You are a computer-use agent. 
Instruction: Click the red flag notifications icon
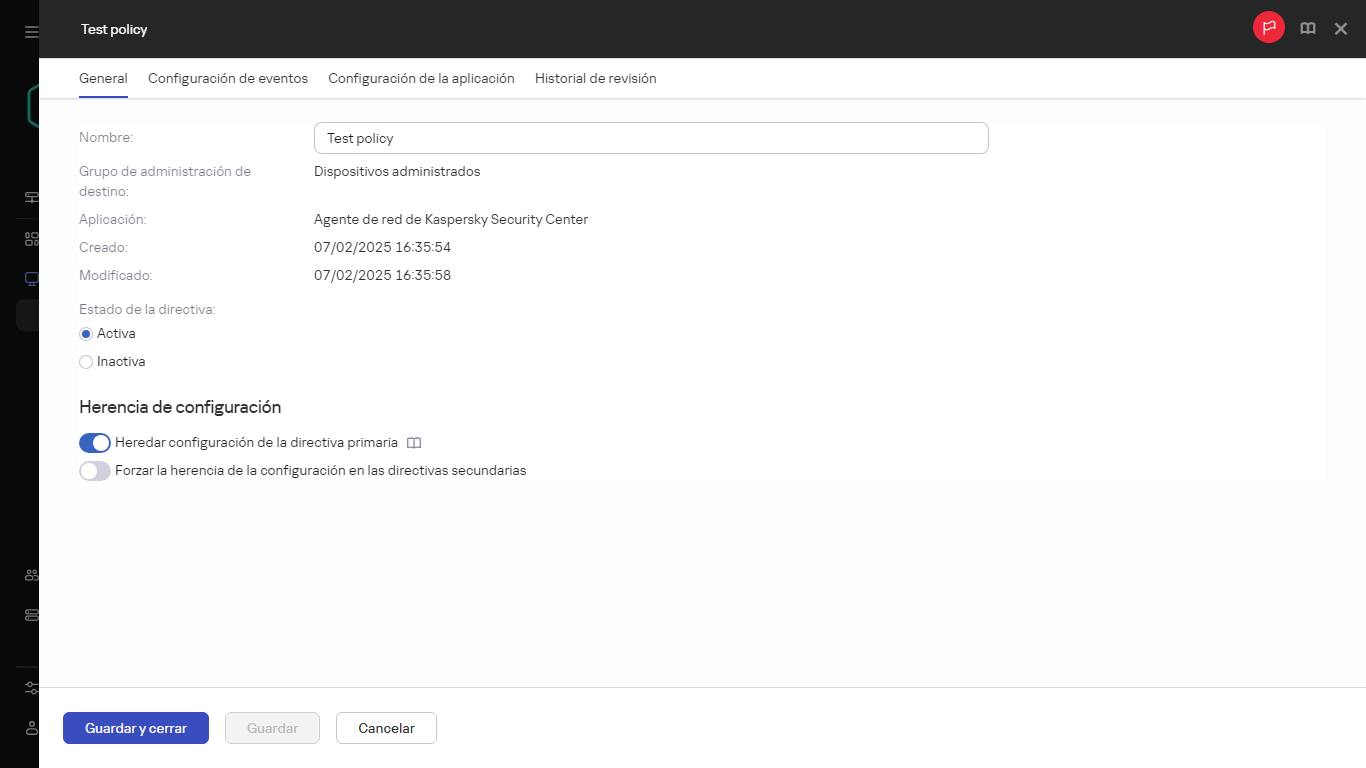click(1268, 28)
